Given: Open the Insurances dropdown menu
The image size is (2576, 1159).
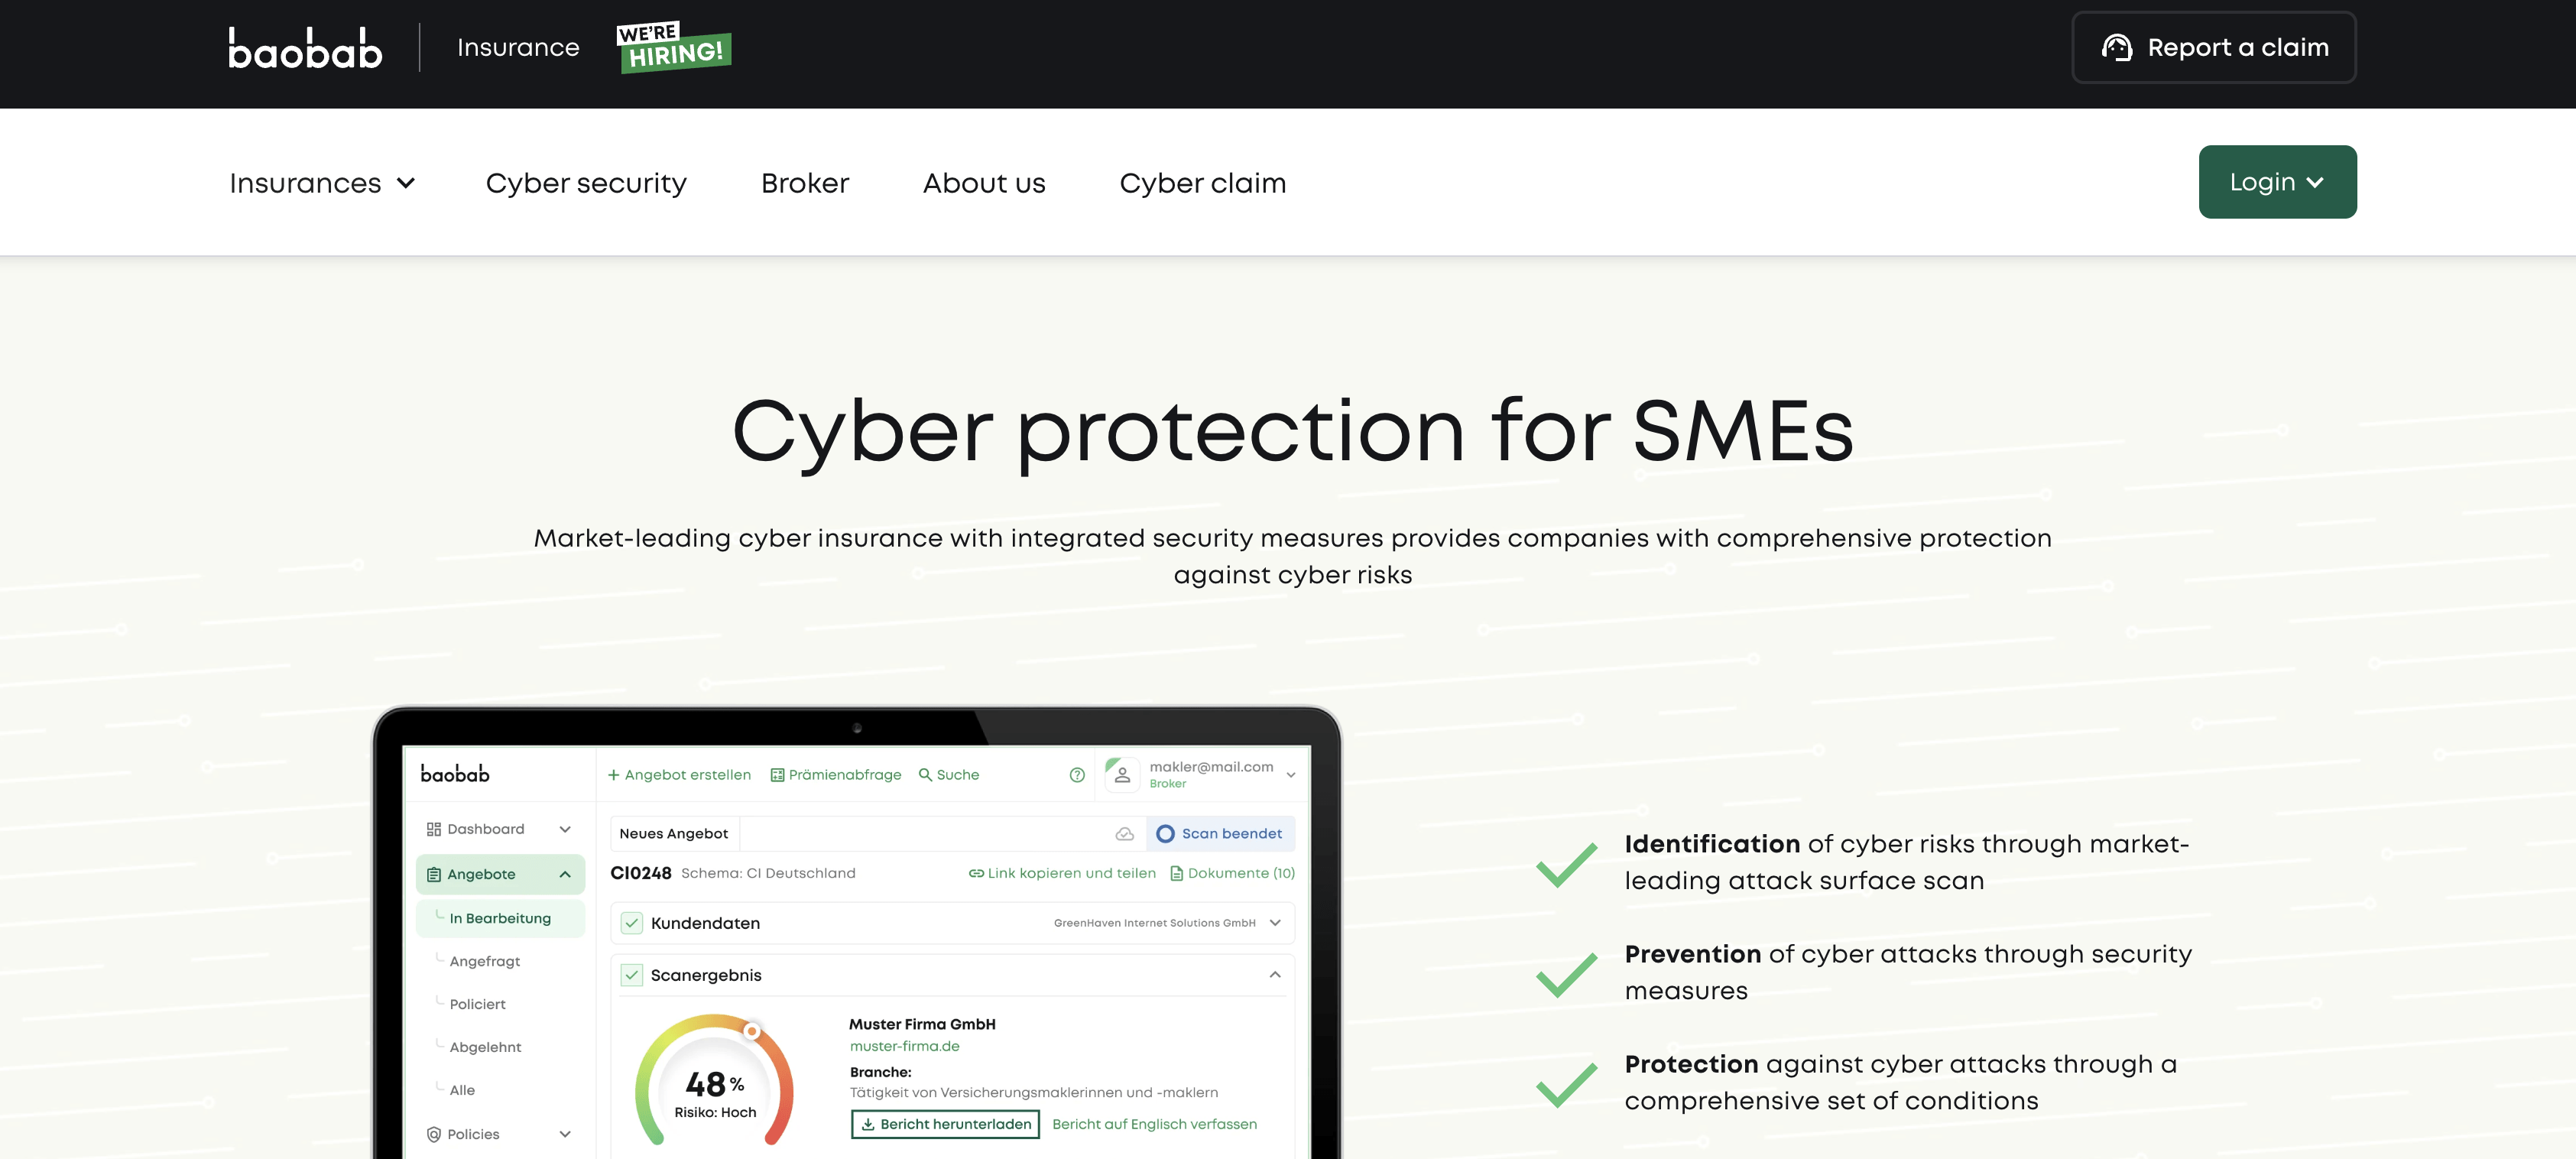Looking at the screenshot, I should pos(322,183).
